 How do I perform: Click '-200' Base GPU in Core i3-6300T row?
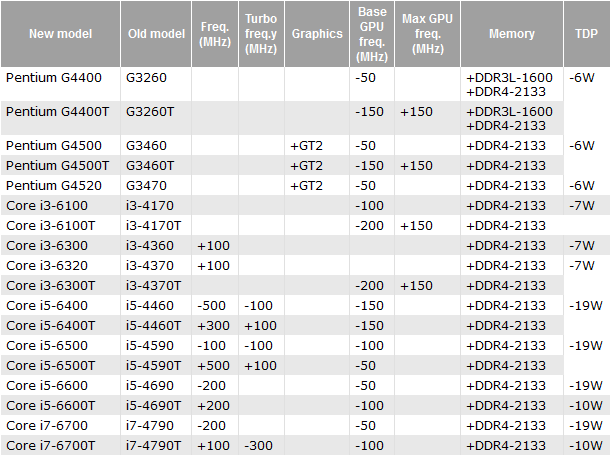(x=372, y=285)
